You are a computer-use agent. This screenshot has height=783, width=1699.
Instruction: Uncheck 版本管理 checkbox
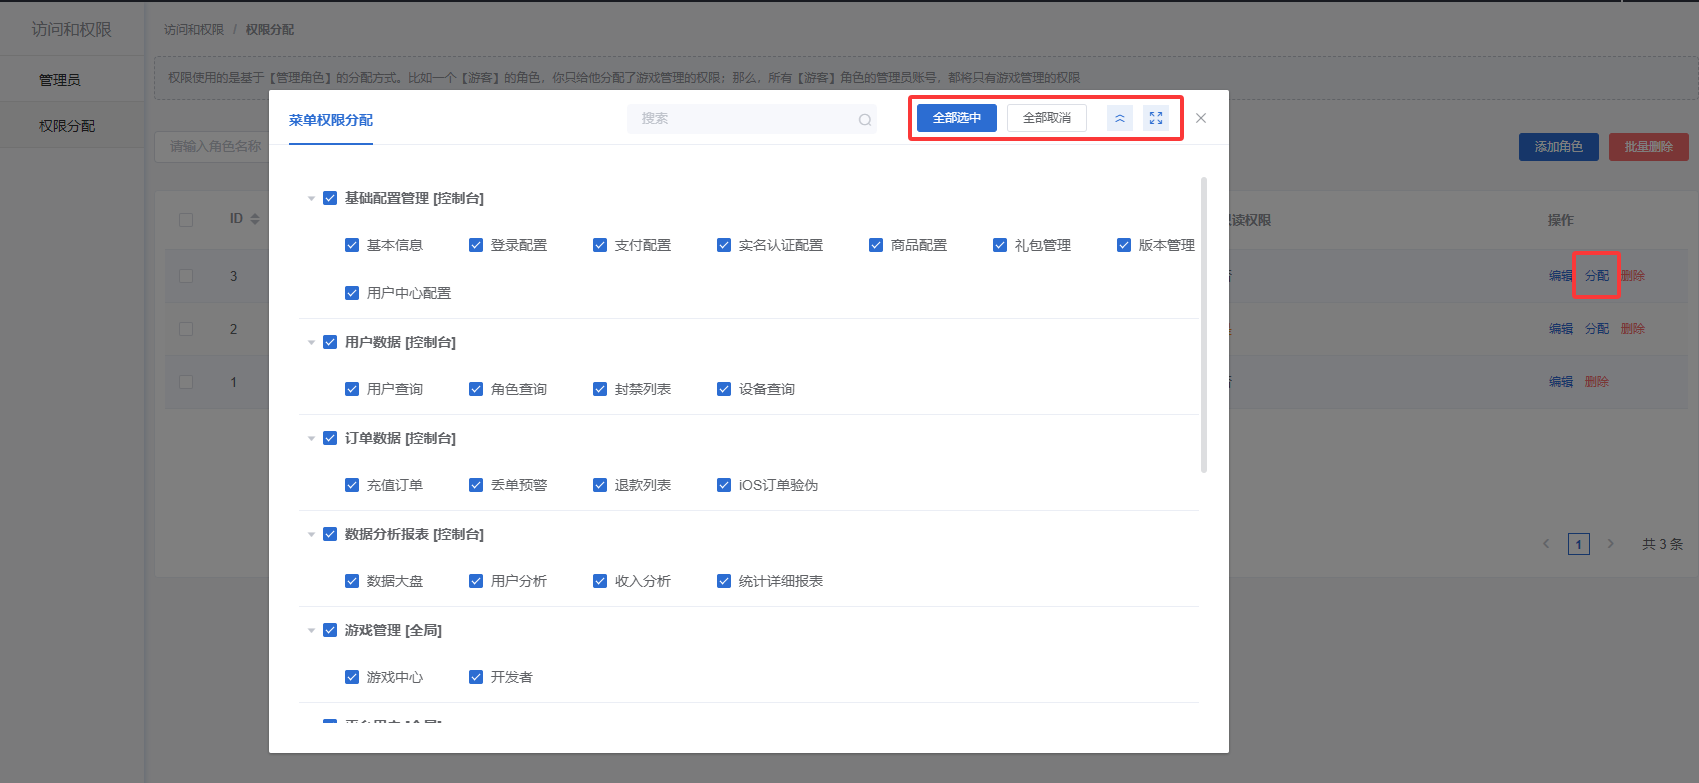tap(1124, 245)
